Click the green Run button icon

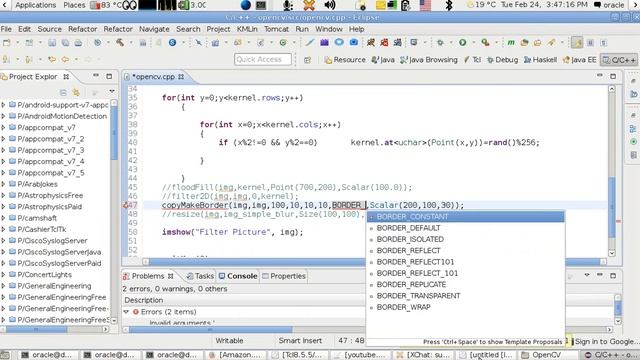pos(462,42)
